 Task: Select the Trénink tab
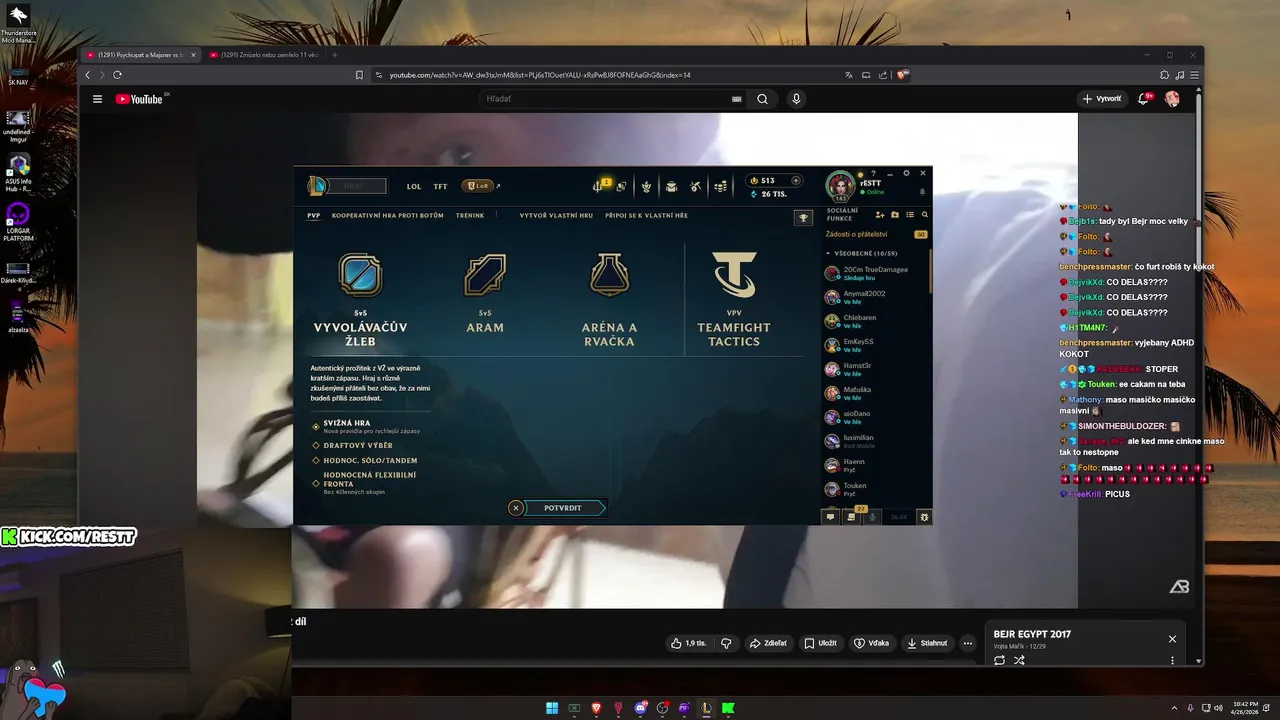tap(470, 215)
